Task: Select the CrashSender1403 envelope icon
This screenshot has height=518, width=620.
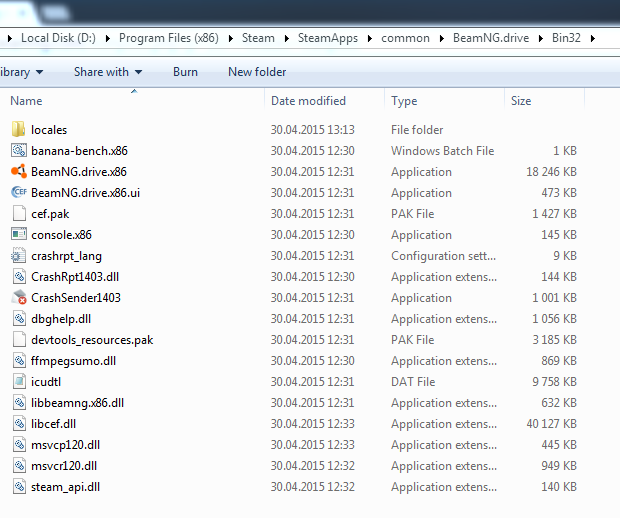Action: pyautogui.click(x=19, y=297)
